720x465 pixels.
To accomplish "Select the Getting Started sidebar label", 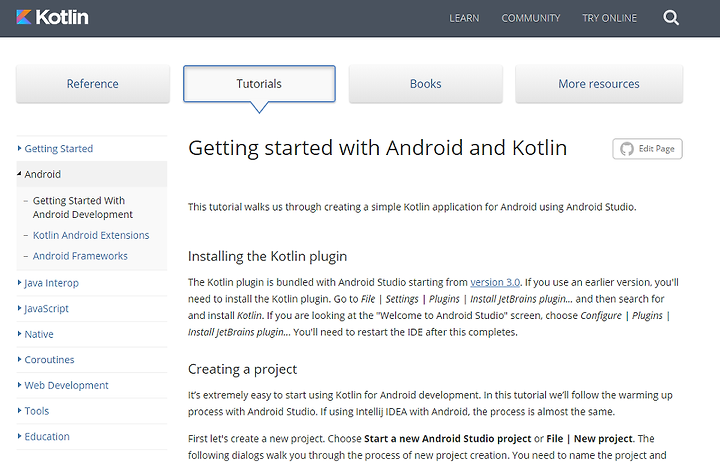I will pyautogui.click(x=59, y=149).
